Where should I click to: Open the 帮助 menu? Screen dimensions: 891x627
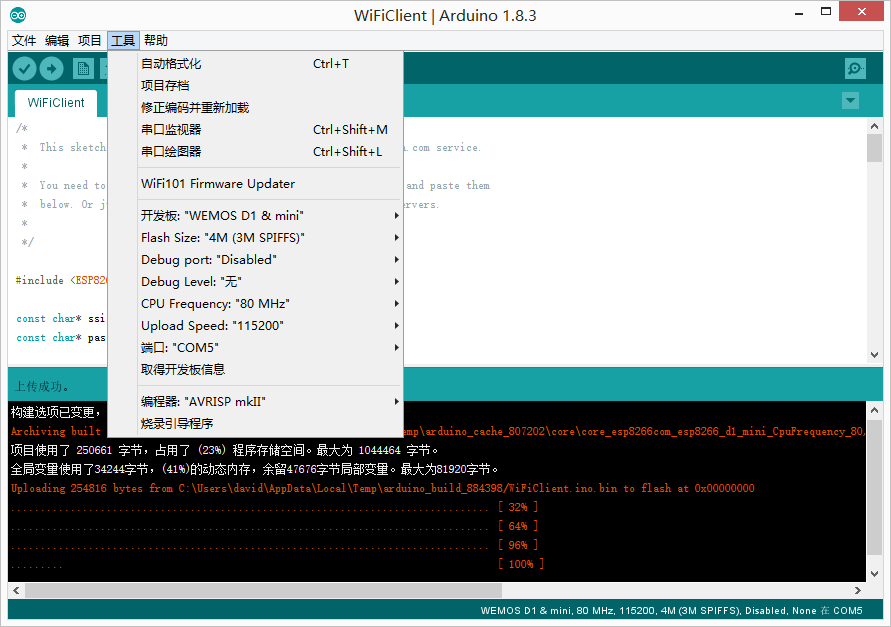(x=156, y=40)
